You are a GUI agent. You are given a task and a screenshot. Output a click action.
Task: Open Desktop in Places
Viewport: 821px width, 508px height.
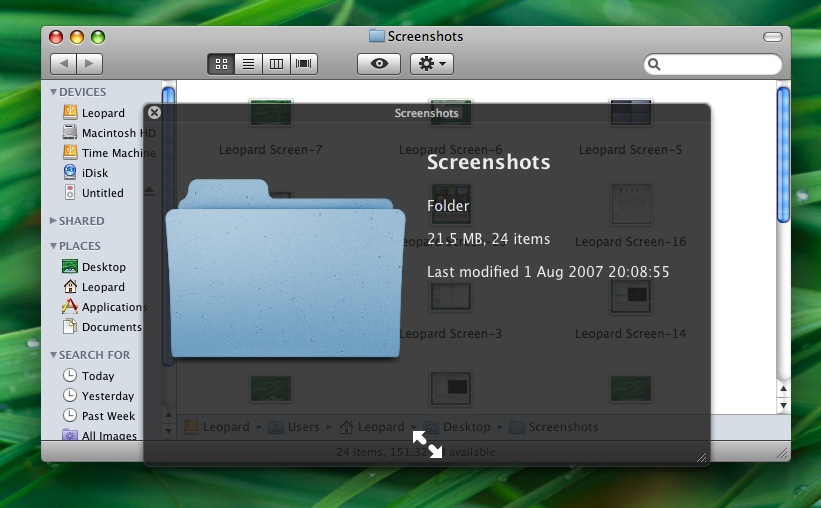pyautogui.click(x=94, y=267)
